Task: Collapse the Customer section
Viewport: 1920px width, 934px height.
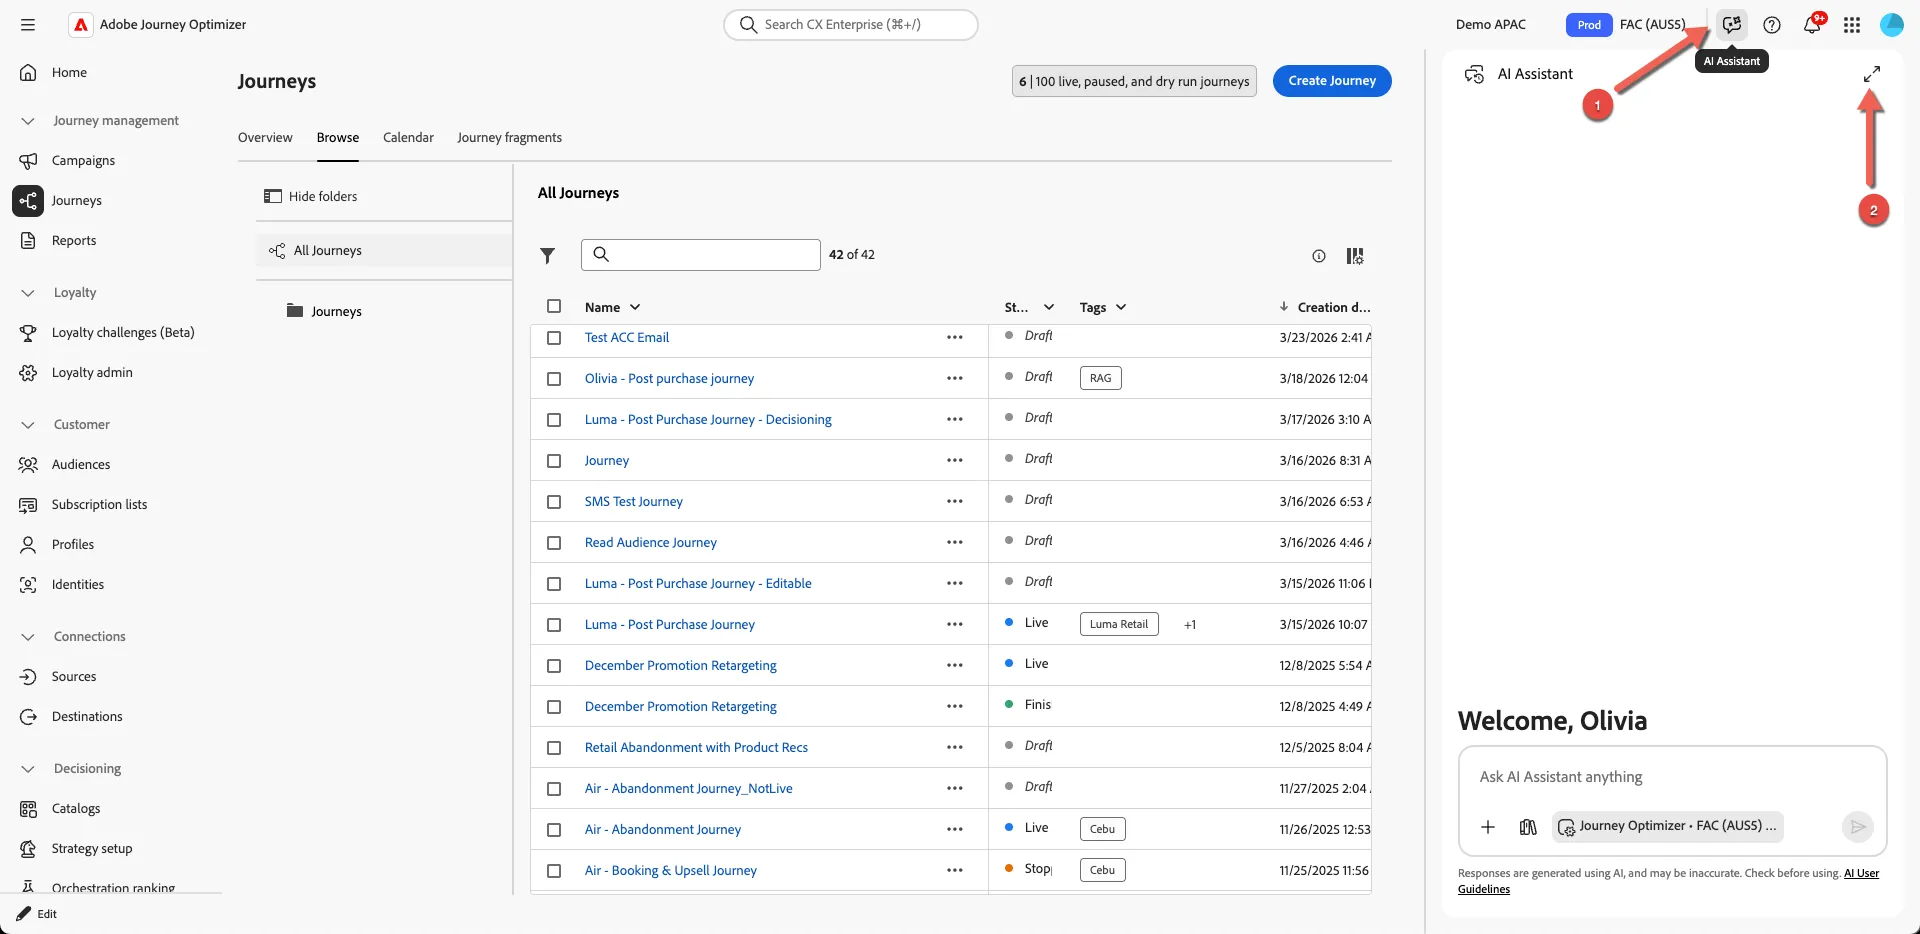Action: [x=28, y=425]
